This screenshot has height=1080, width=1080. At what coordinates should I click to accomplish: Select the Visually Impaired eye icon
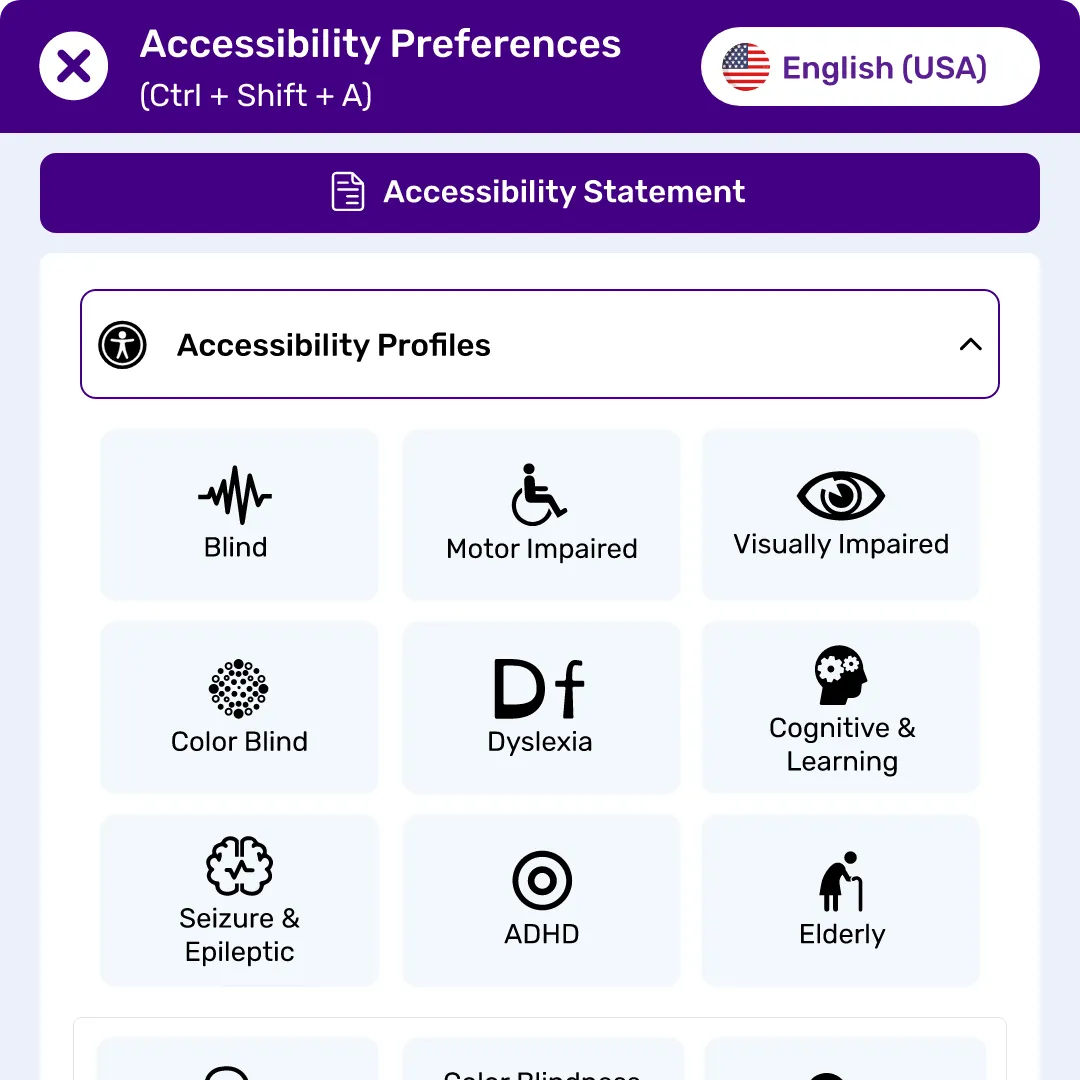(x=840, y=492)
